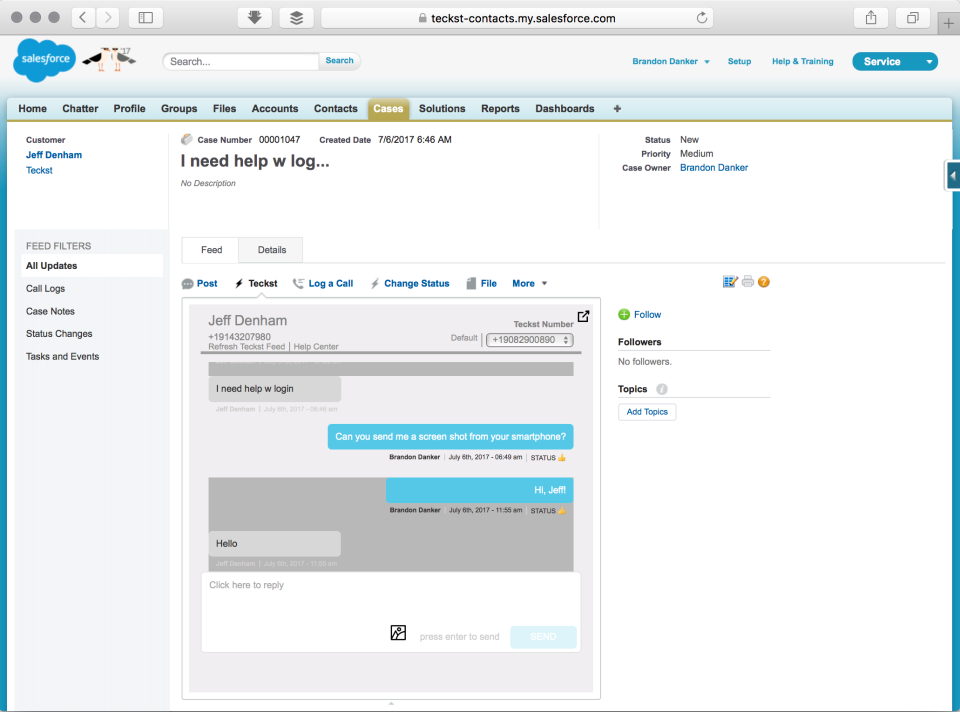Screen dimensions: 960x712
Task: Click the Add Topics button
Action: (x=647, y=412)
